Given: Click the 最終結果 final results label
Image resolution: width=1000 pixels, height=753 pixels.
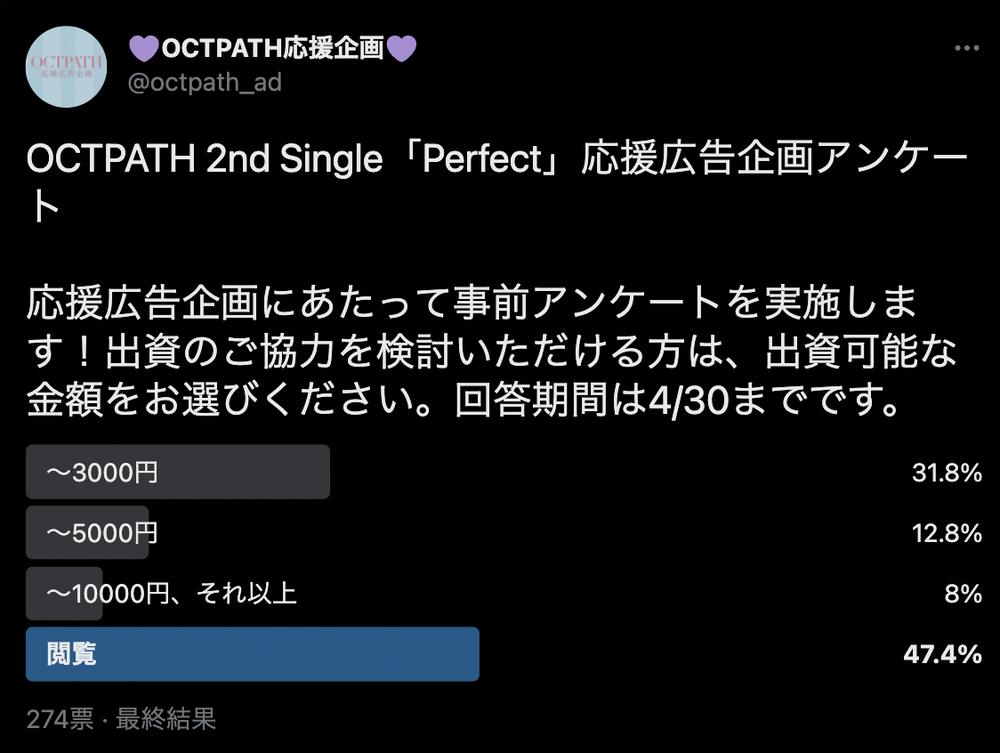Looking at the screenshot, I should 166,718.
